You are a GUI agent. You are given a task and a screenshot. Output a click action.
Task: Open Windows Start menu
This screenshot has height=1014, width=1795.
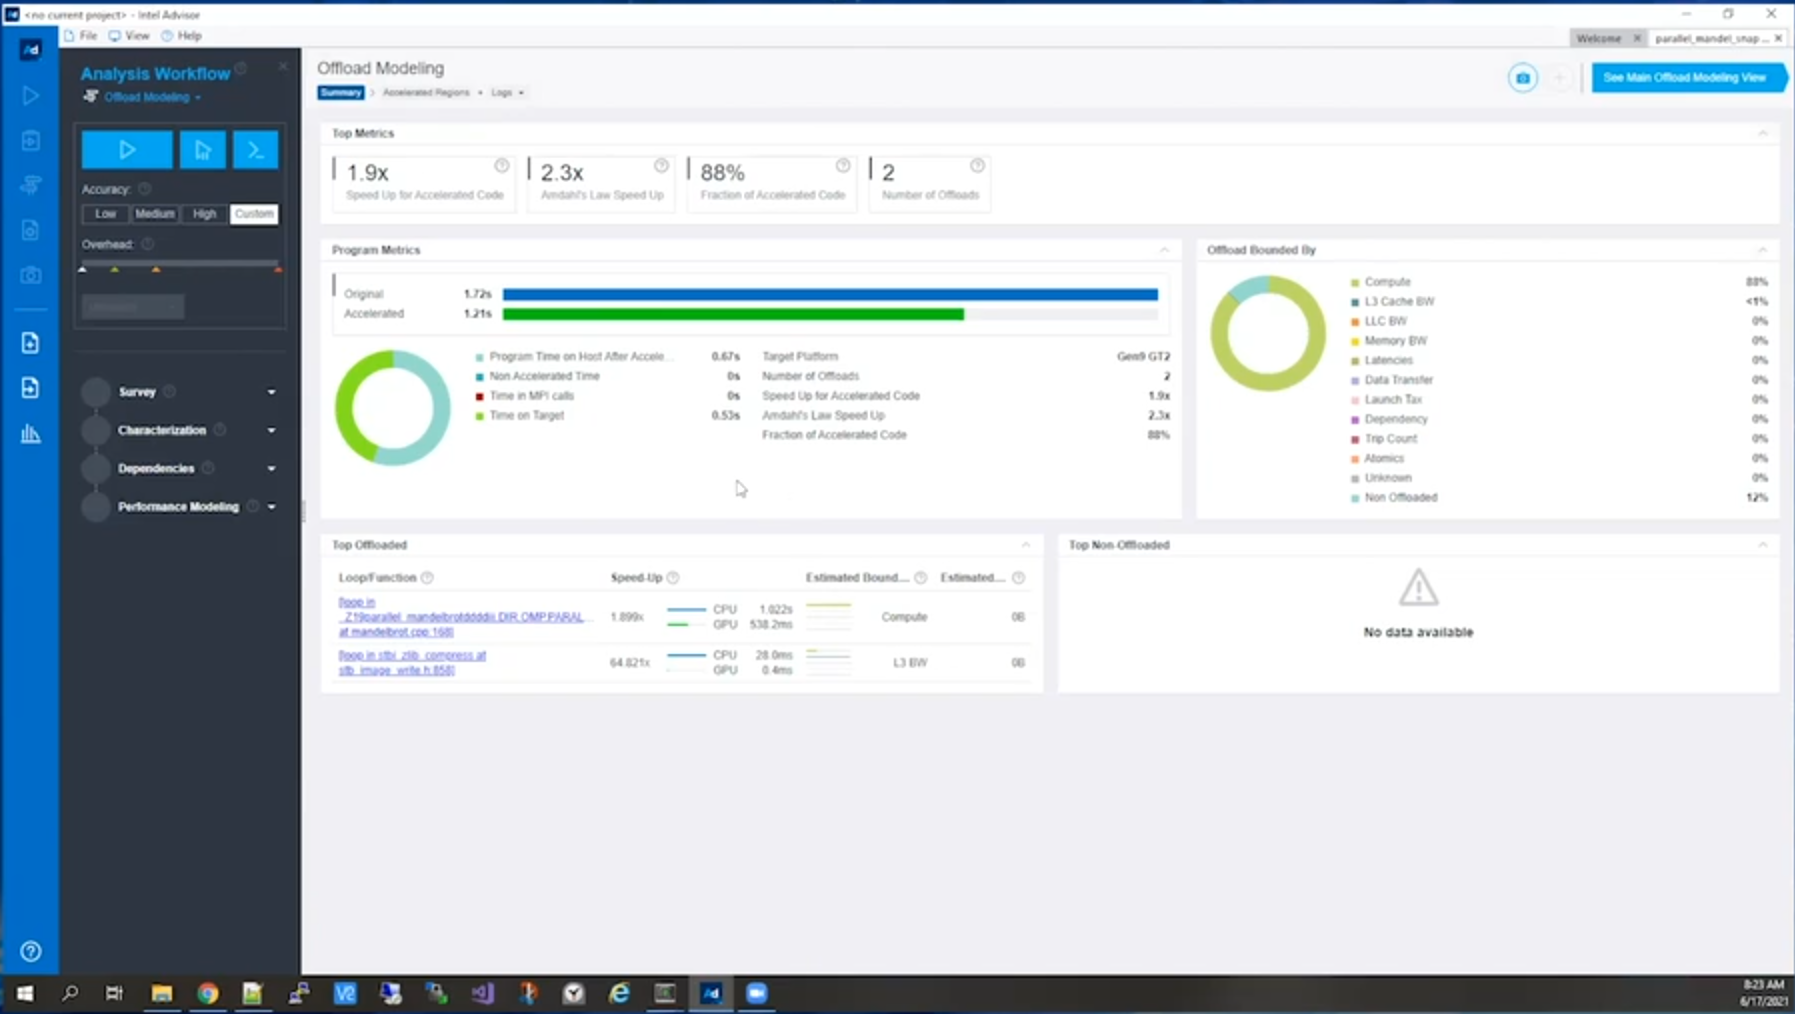pos(24,993)
